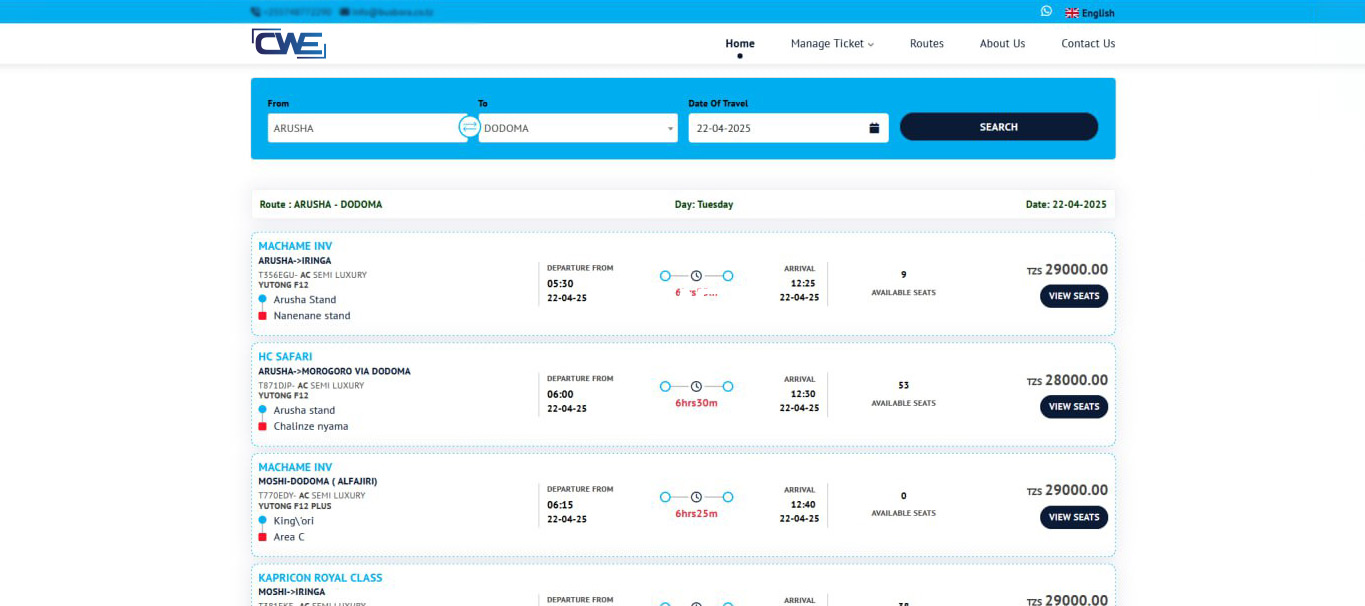
Task: Click red Chalinze nyama drop-off marker icon
Action: point(263,426)
